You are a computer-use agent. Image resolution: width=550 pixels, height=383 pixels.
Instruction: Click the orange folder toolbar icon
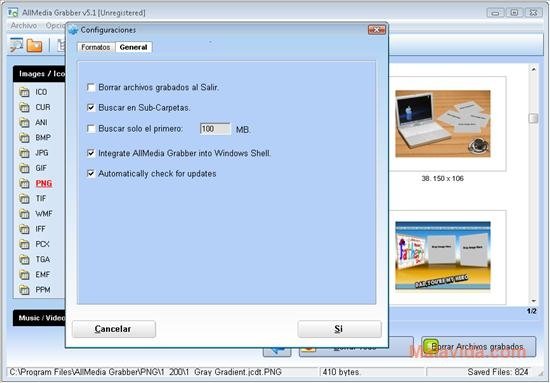34,46
